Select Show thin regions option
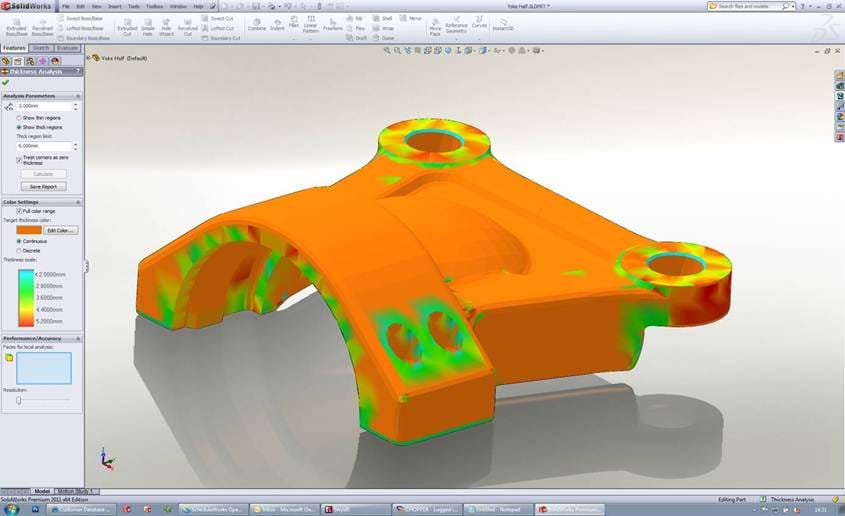Image resolution: width=845 pixels, height=516 pixels. pyautogui.click(x=38, y=117)
